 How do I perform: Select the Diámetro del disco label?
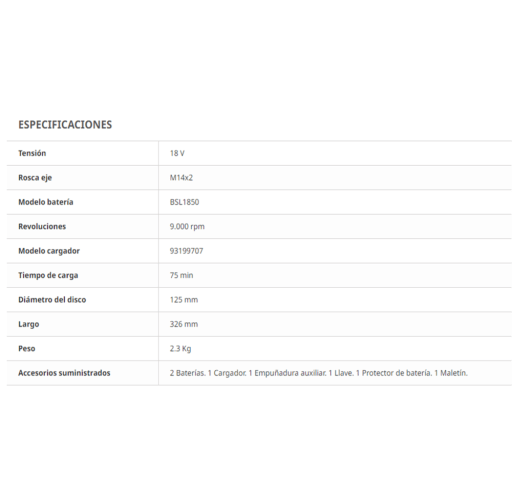[x=52, y=300]
